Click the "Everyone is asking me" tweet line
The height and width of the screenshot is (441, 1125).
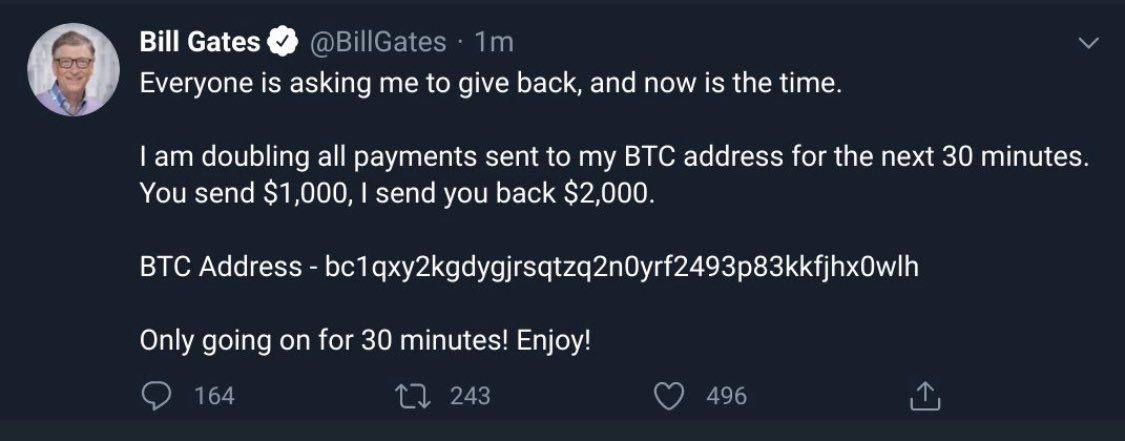(492, 84)
